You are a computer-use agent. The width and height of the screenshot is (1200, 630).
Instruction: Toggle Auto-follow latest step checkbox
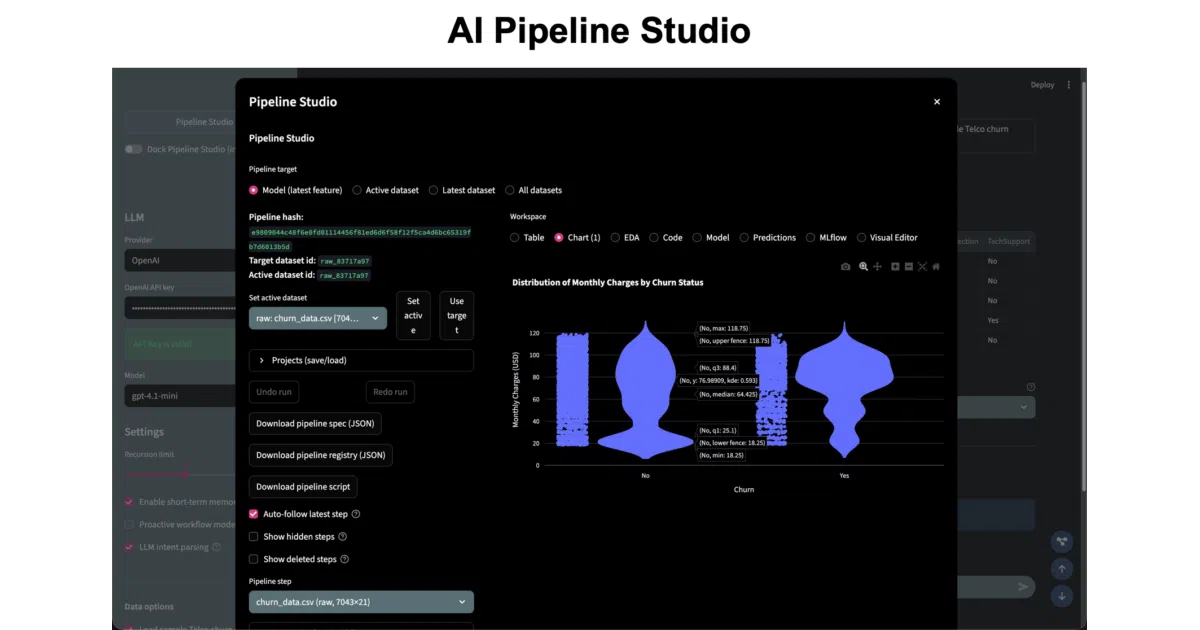(253, 514)
